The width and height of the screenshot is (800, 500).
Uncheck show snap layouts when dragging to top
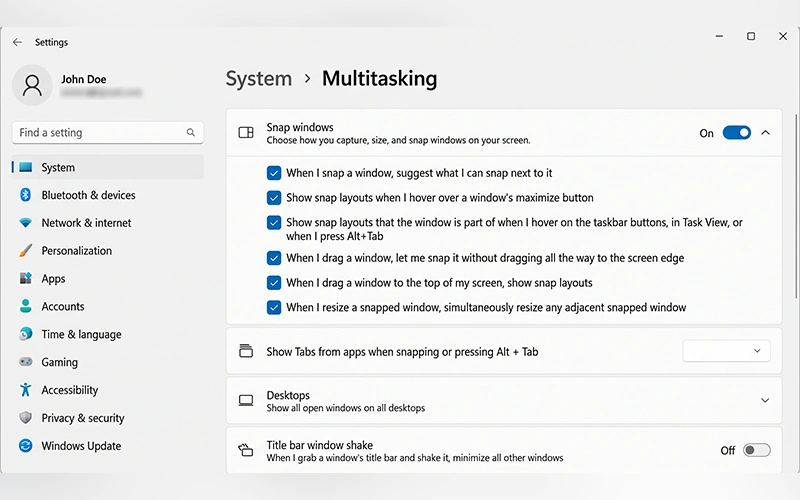point(274,283)
